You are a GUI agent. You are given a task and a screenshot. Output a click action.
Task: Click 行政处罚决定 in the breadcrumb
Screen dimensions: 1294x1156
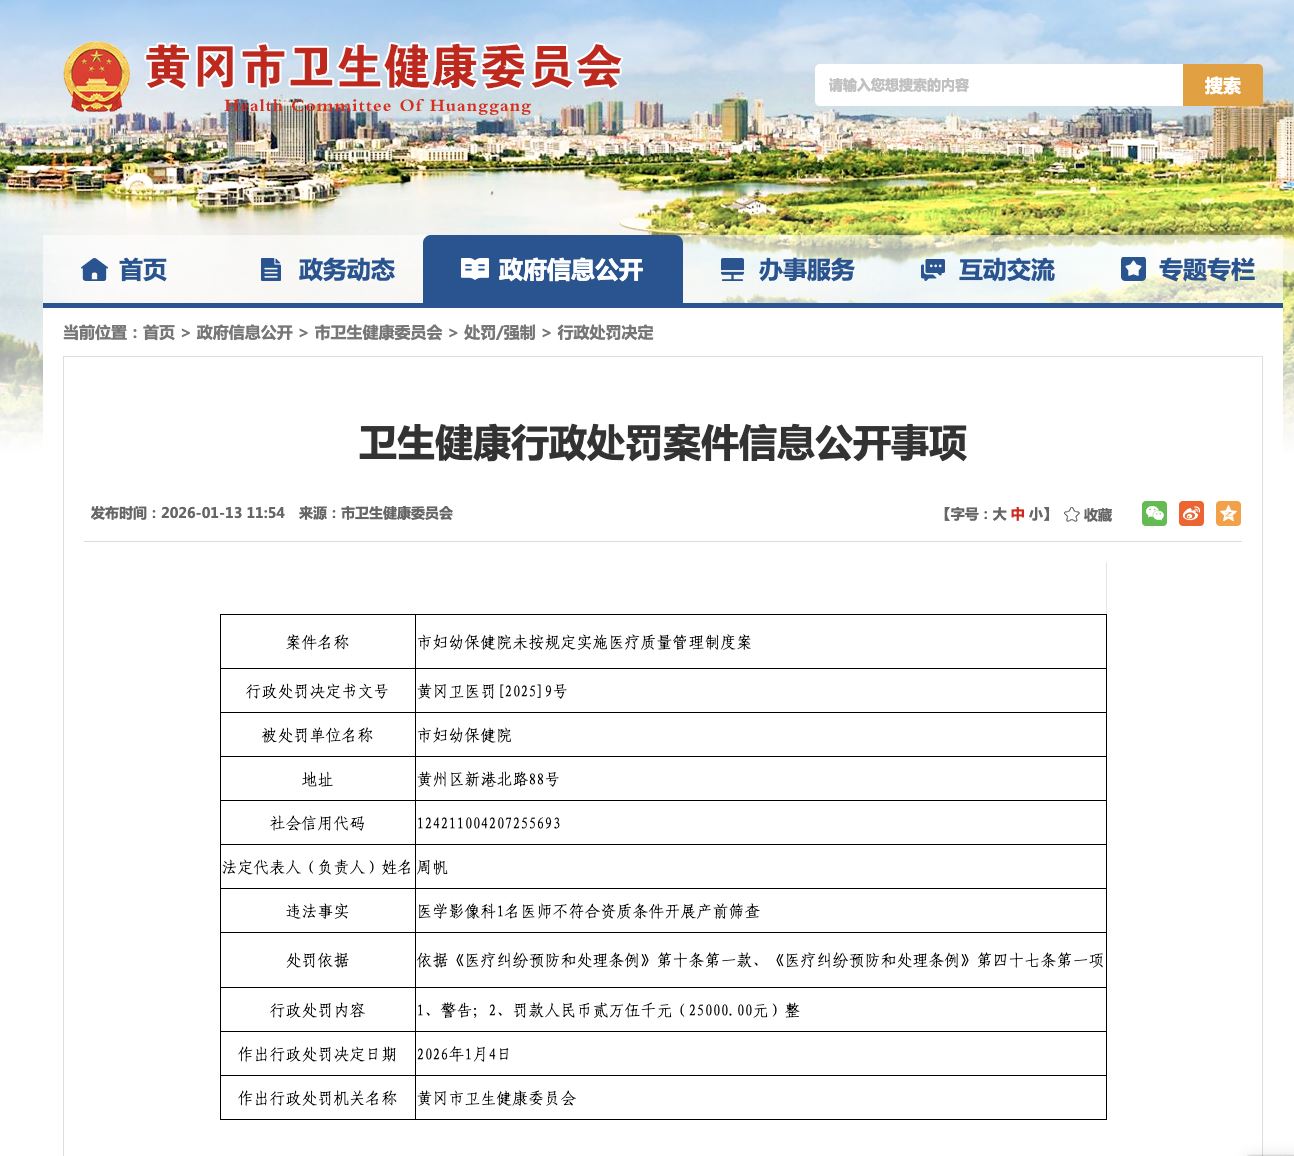coord(605,333)
